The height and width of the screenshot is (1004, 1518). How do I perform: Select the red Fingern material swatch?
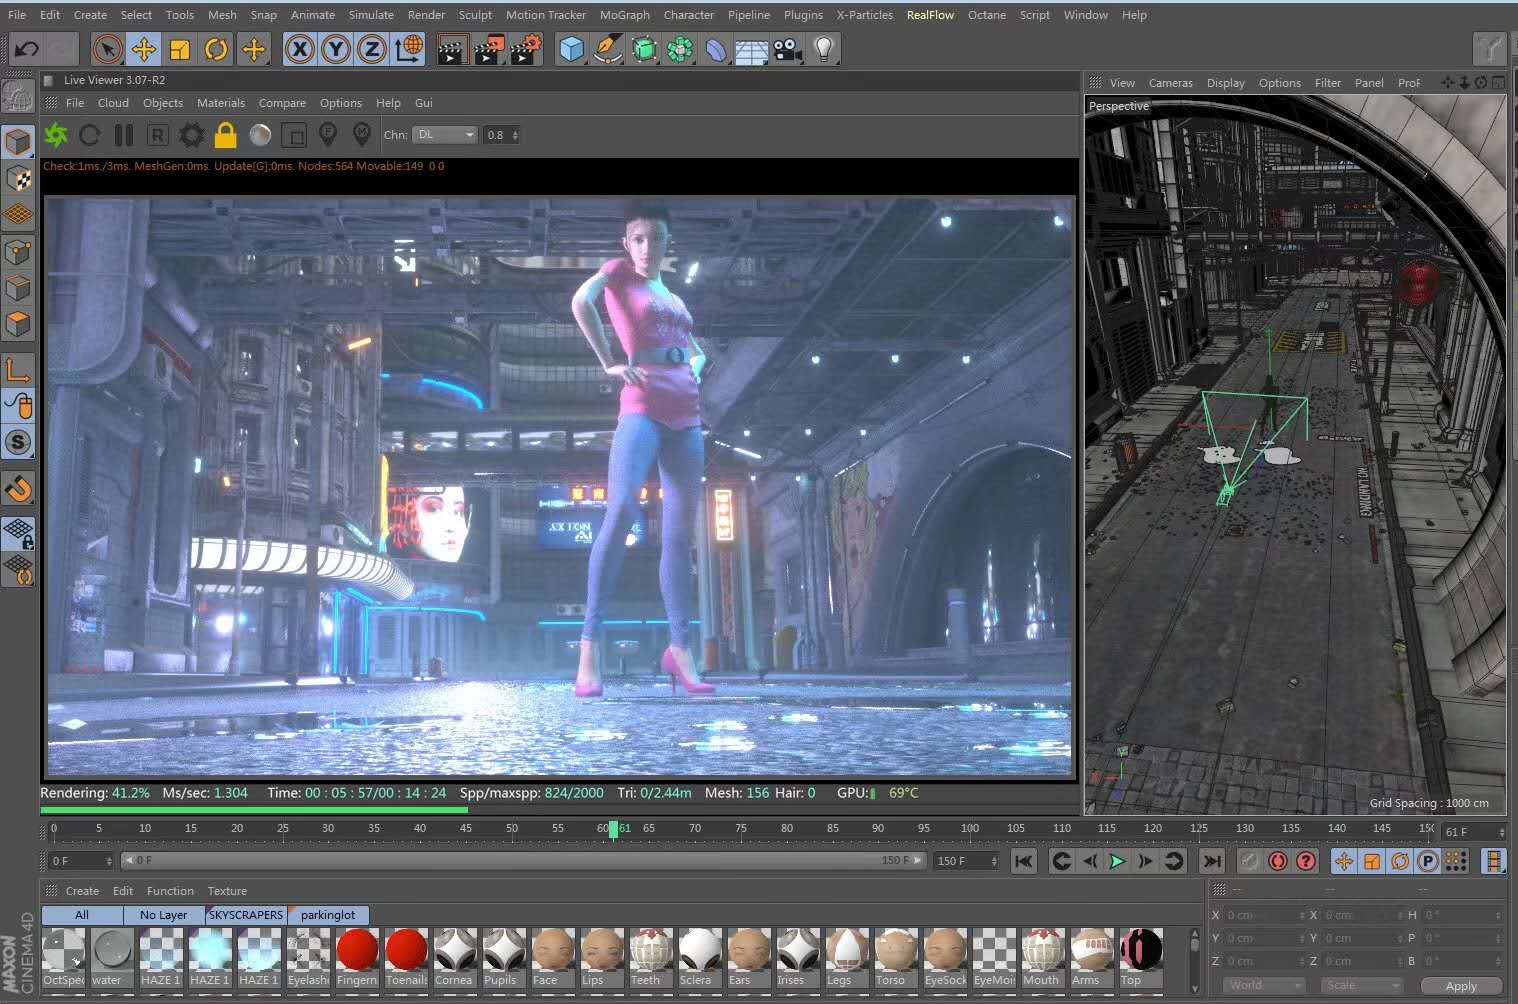(357, 957)
